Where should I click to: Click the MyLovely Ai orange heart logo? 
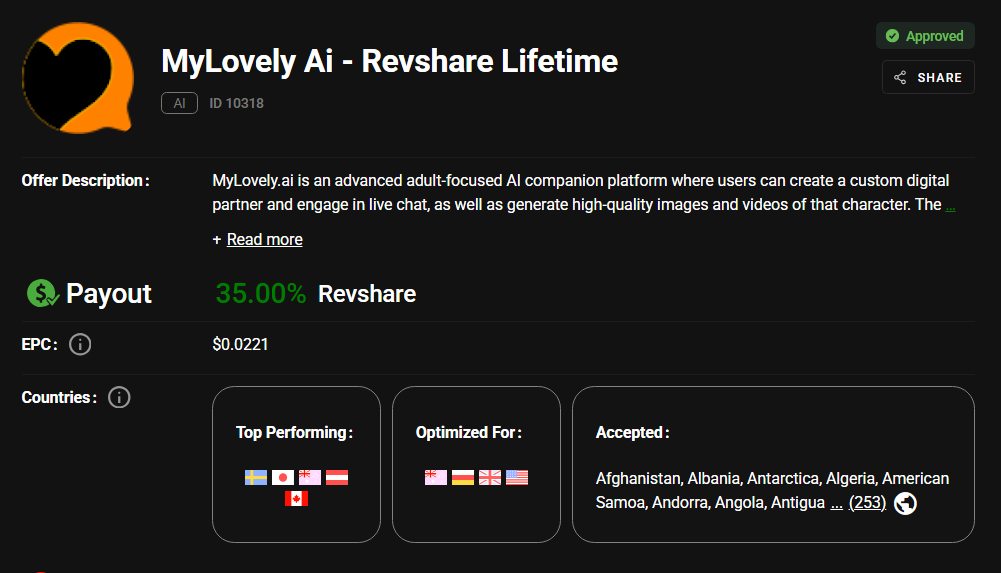78,78
